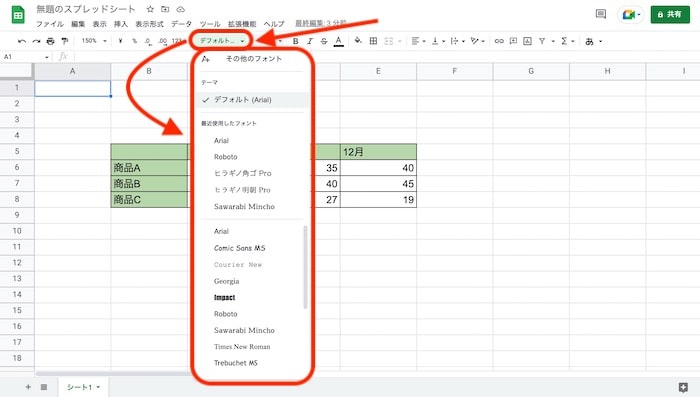
Task: Toggle italic formatting
Action: (x=310, y=41)
